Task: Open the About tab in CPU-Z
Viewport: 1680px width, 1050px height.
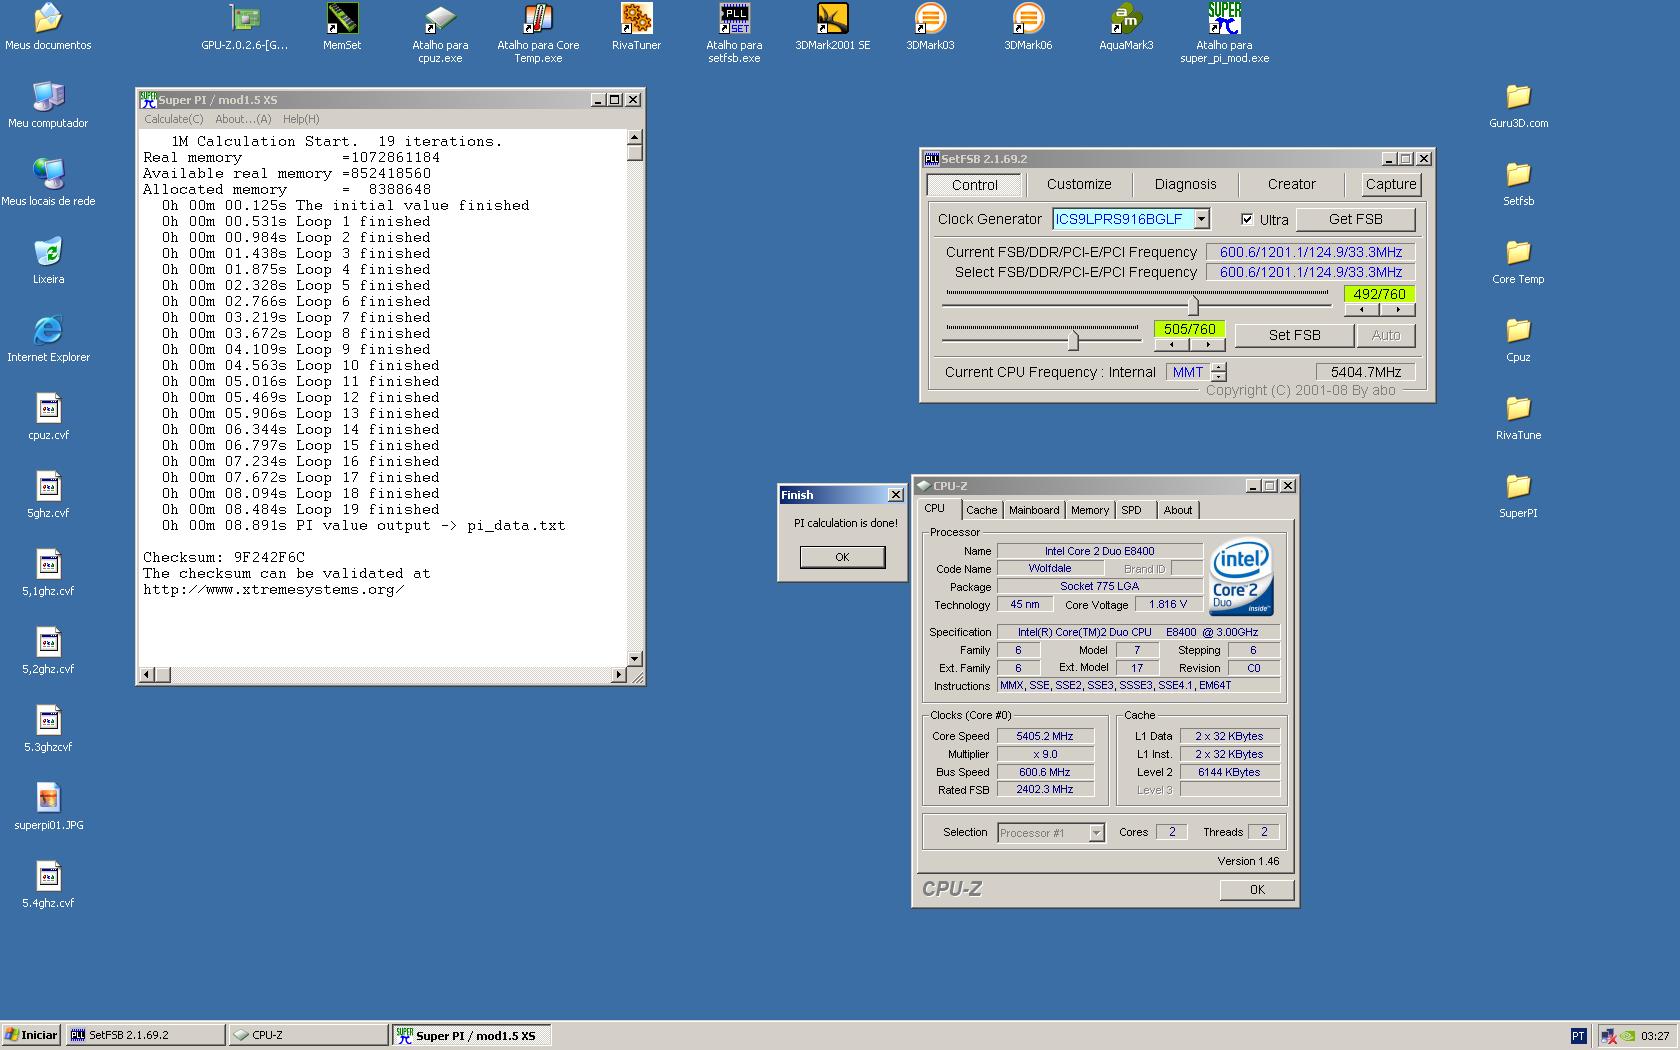Action: pyautogui.click(x=1177, y=510)
